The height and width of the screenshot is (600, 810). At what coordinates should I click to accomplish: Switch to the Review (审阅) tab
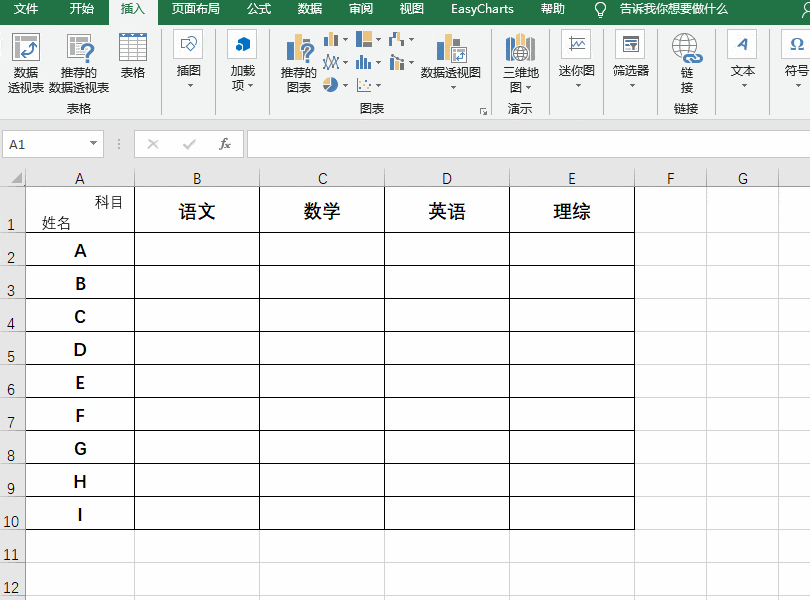[361, 9]
